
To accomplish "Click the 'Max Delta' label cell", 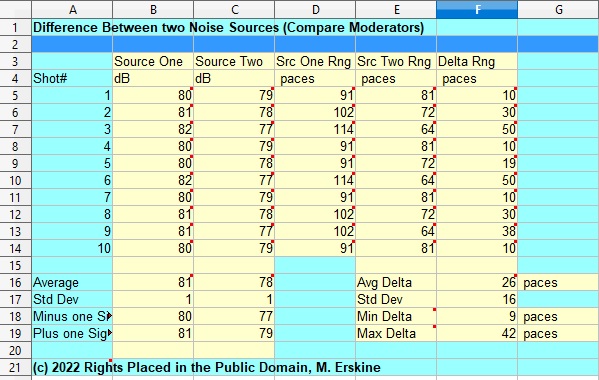I will (x=396, y=333).
